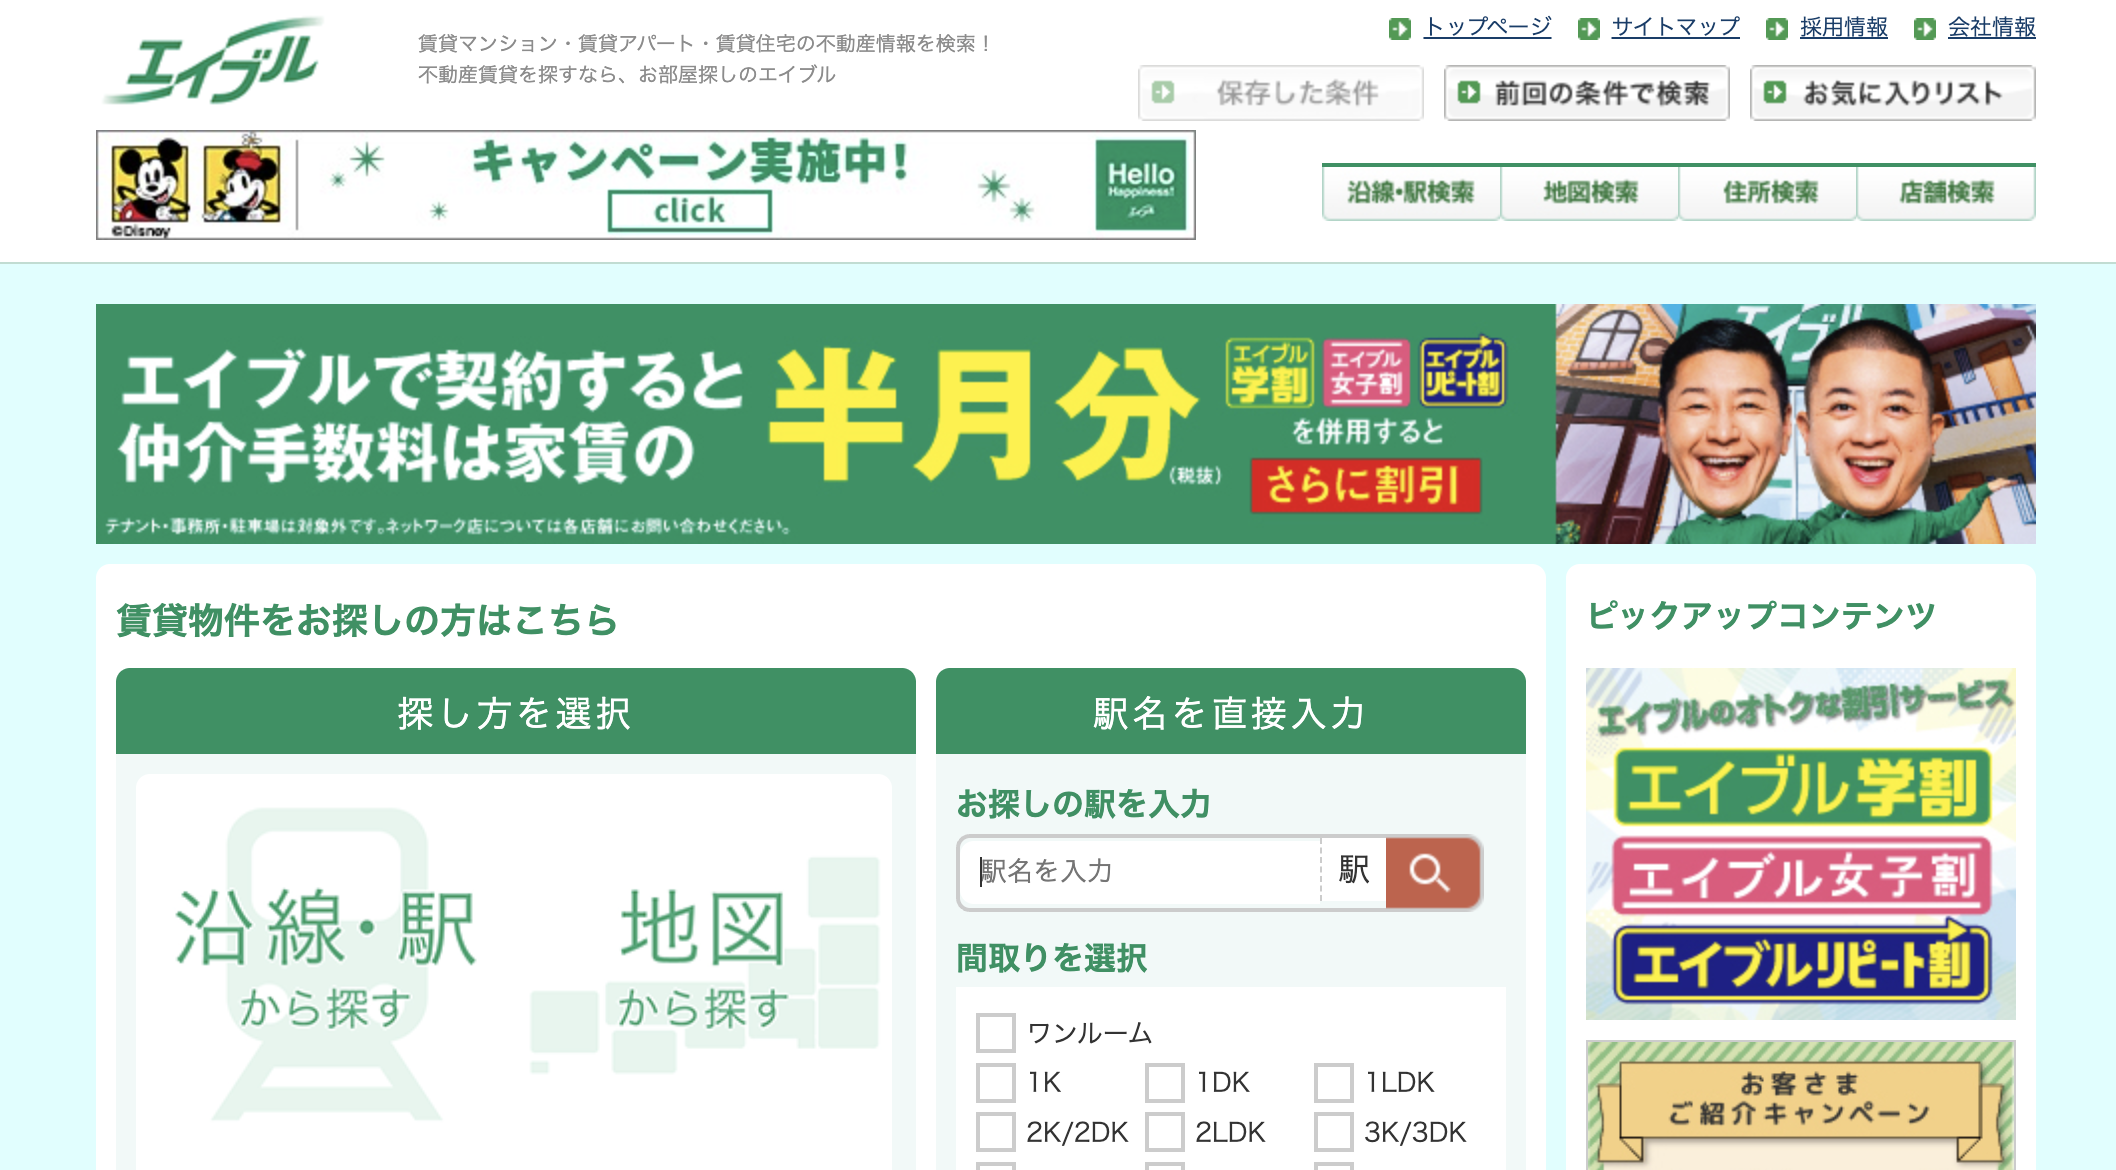
Task: Click arrow icon beside 採用情報
Action: point(1776,29)
